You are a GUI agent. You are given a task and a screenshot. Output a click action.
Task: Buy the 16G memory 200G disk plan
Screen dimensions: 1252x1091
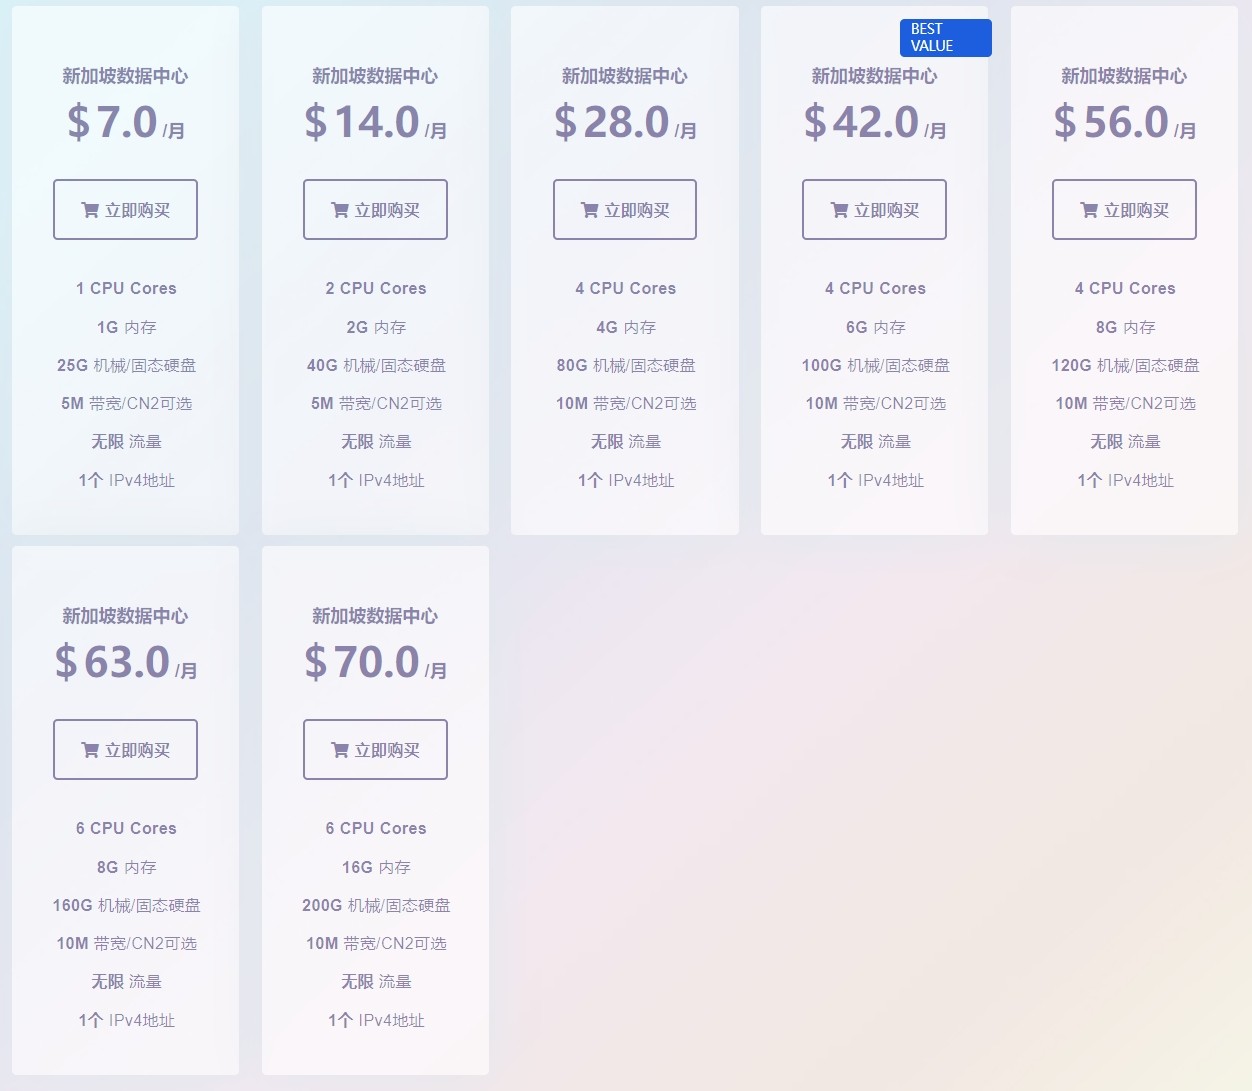[x=375, y=750]
